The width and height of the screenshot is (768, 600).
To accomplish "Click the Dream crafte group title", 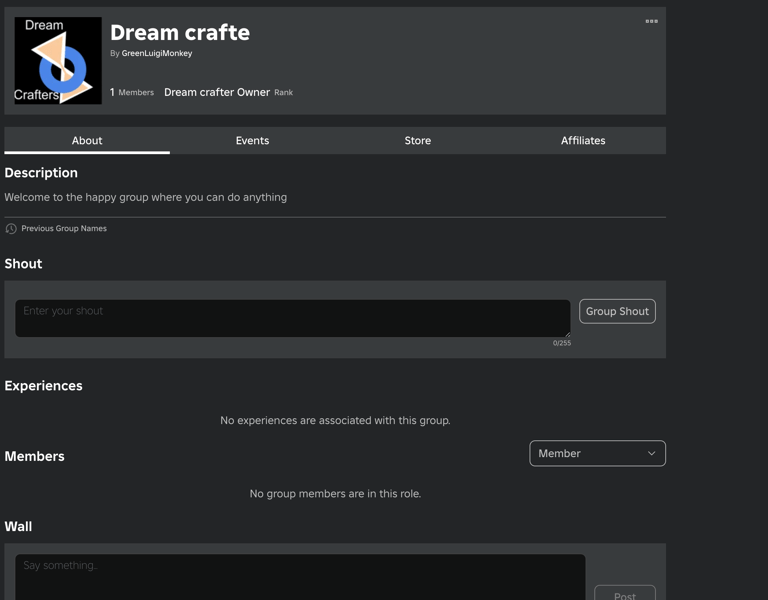I will coord(180,33).
